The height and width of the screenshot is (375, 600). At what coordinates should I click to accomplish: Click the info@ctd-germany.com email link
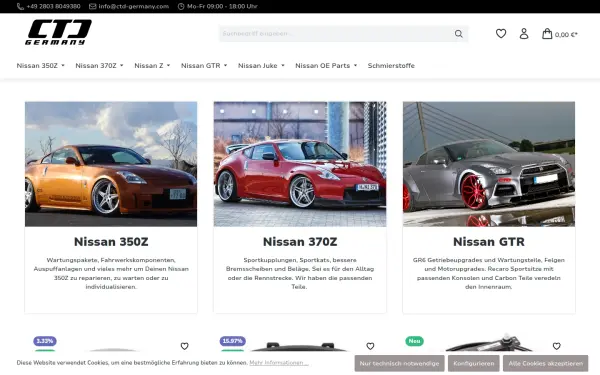[x=134, y=7]
